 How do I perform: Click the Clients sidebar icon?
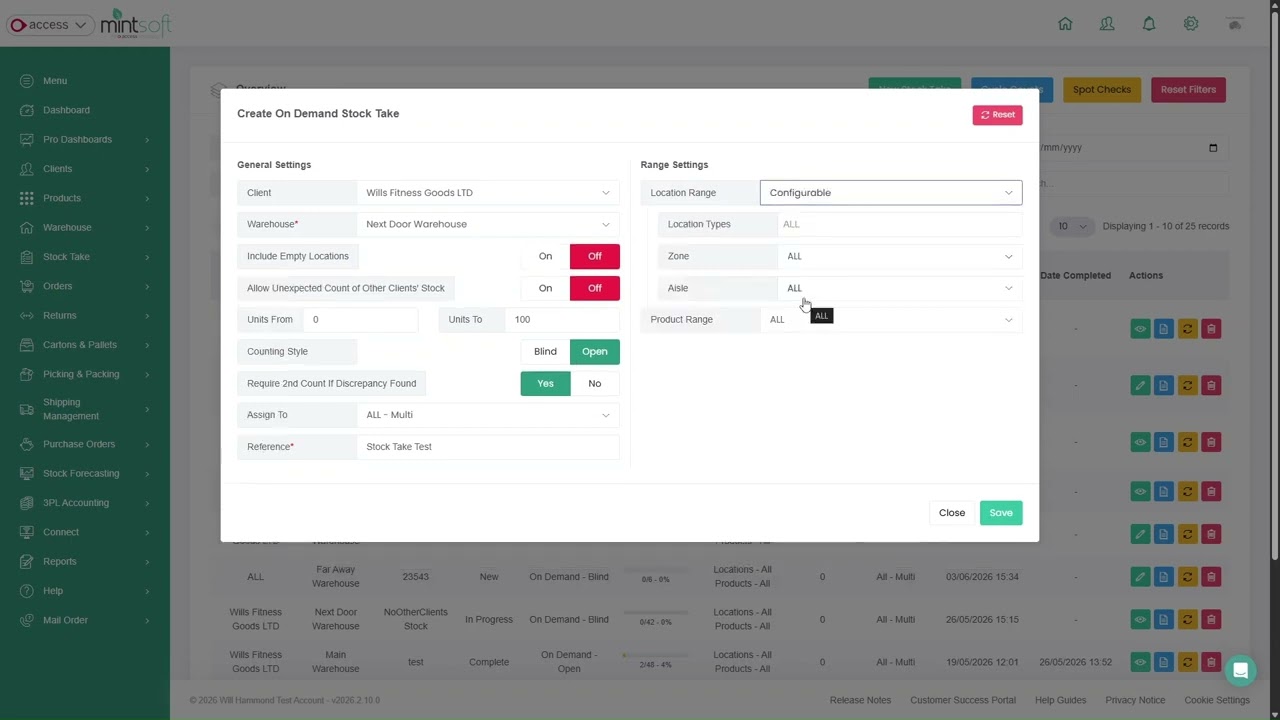[26, 169]
